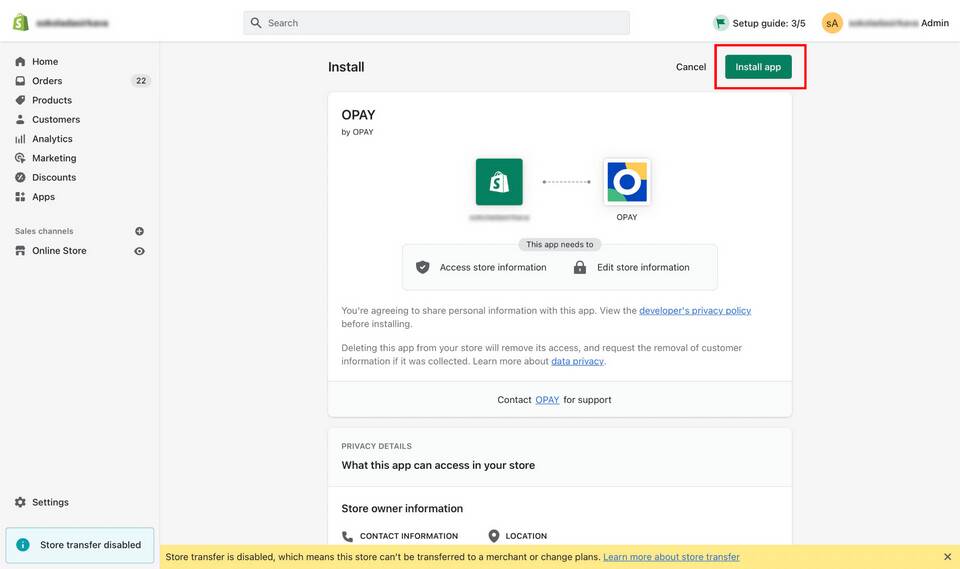Go to Customers section
The height and width of the screenshot is (569, 960).
56,119
